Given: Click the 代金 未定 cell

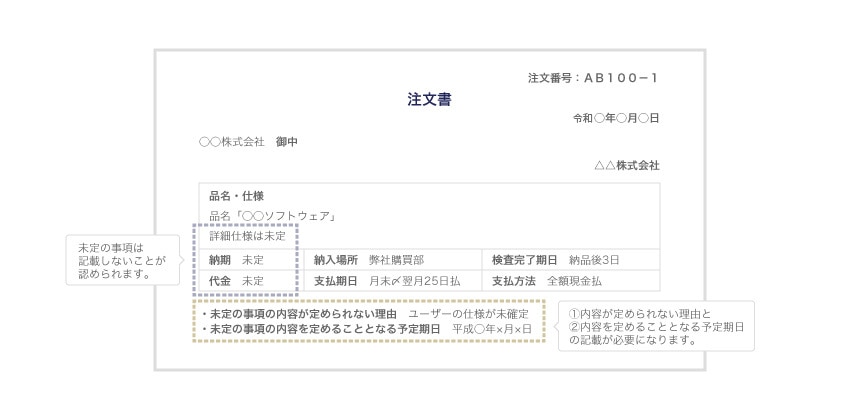Looking at the screenshot, I should point(236,281).
